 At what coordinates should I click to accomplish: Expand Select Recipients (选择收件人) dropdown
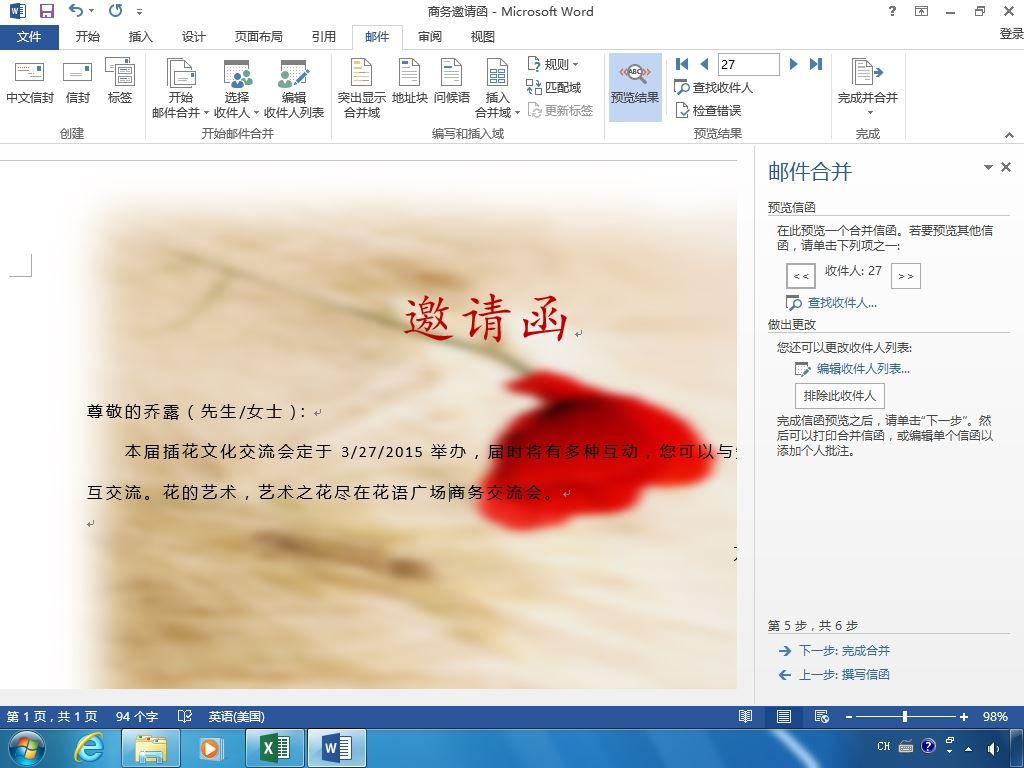pos(236,88)
